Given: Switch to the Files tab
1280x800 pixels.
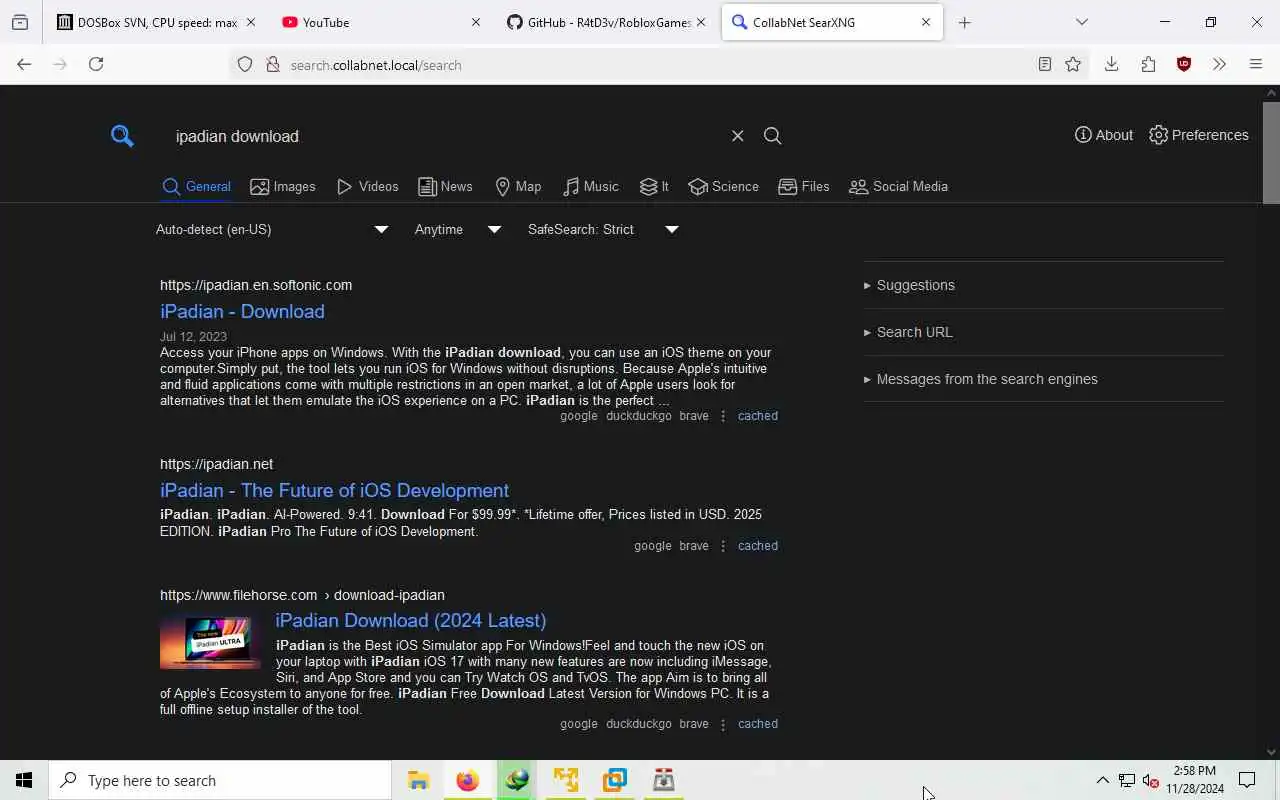Looking at the screenshot, I should (804, 186).
